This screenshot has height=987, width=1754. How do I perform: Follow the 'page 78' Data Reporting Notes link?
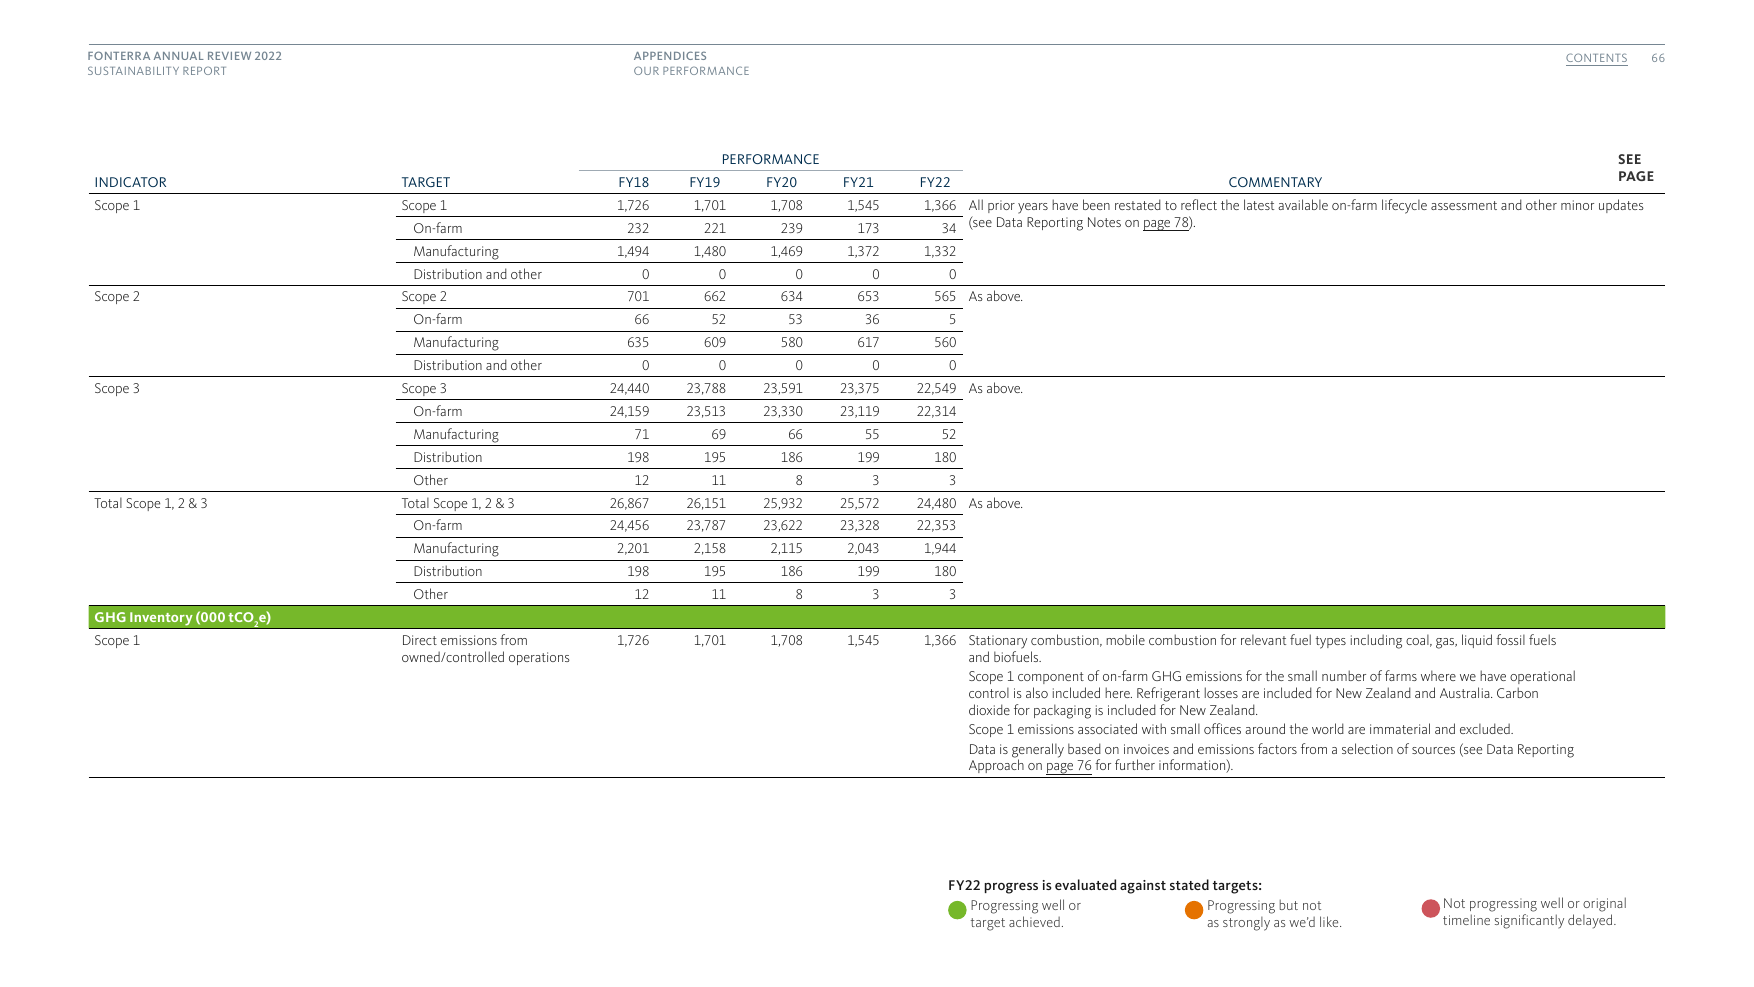pyautogui.click(x=1166, y=223)
